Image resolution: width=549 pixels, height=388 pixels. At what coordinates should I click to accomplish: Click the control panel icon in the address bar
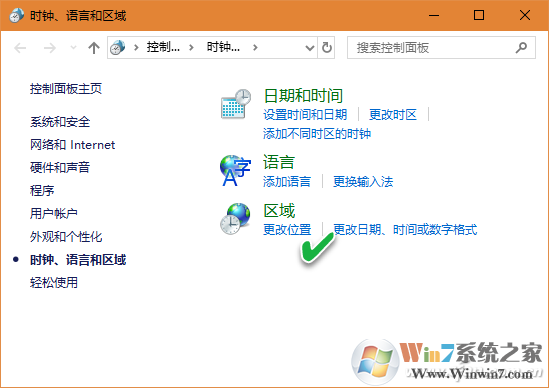click(x=118, y=47)
